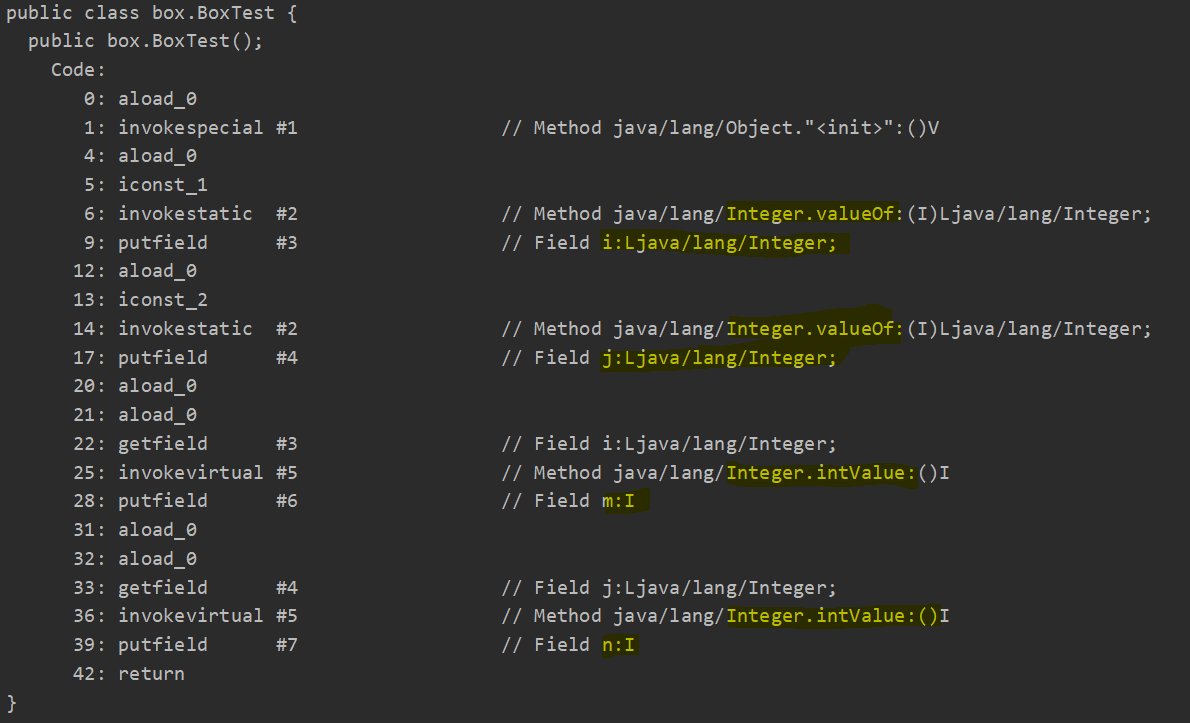The height and width of the screenshot is (723, 1190).
Task: Click the getfield instruction at offset 33
Action: [163, 588]
